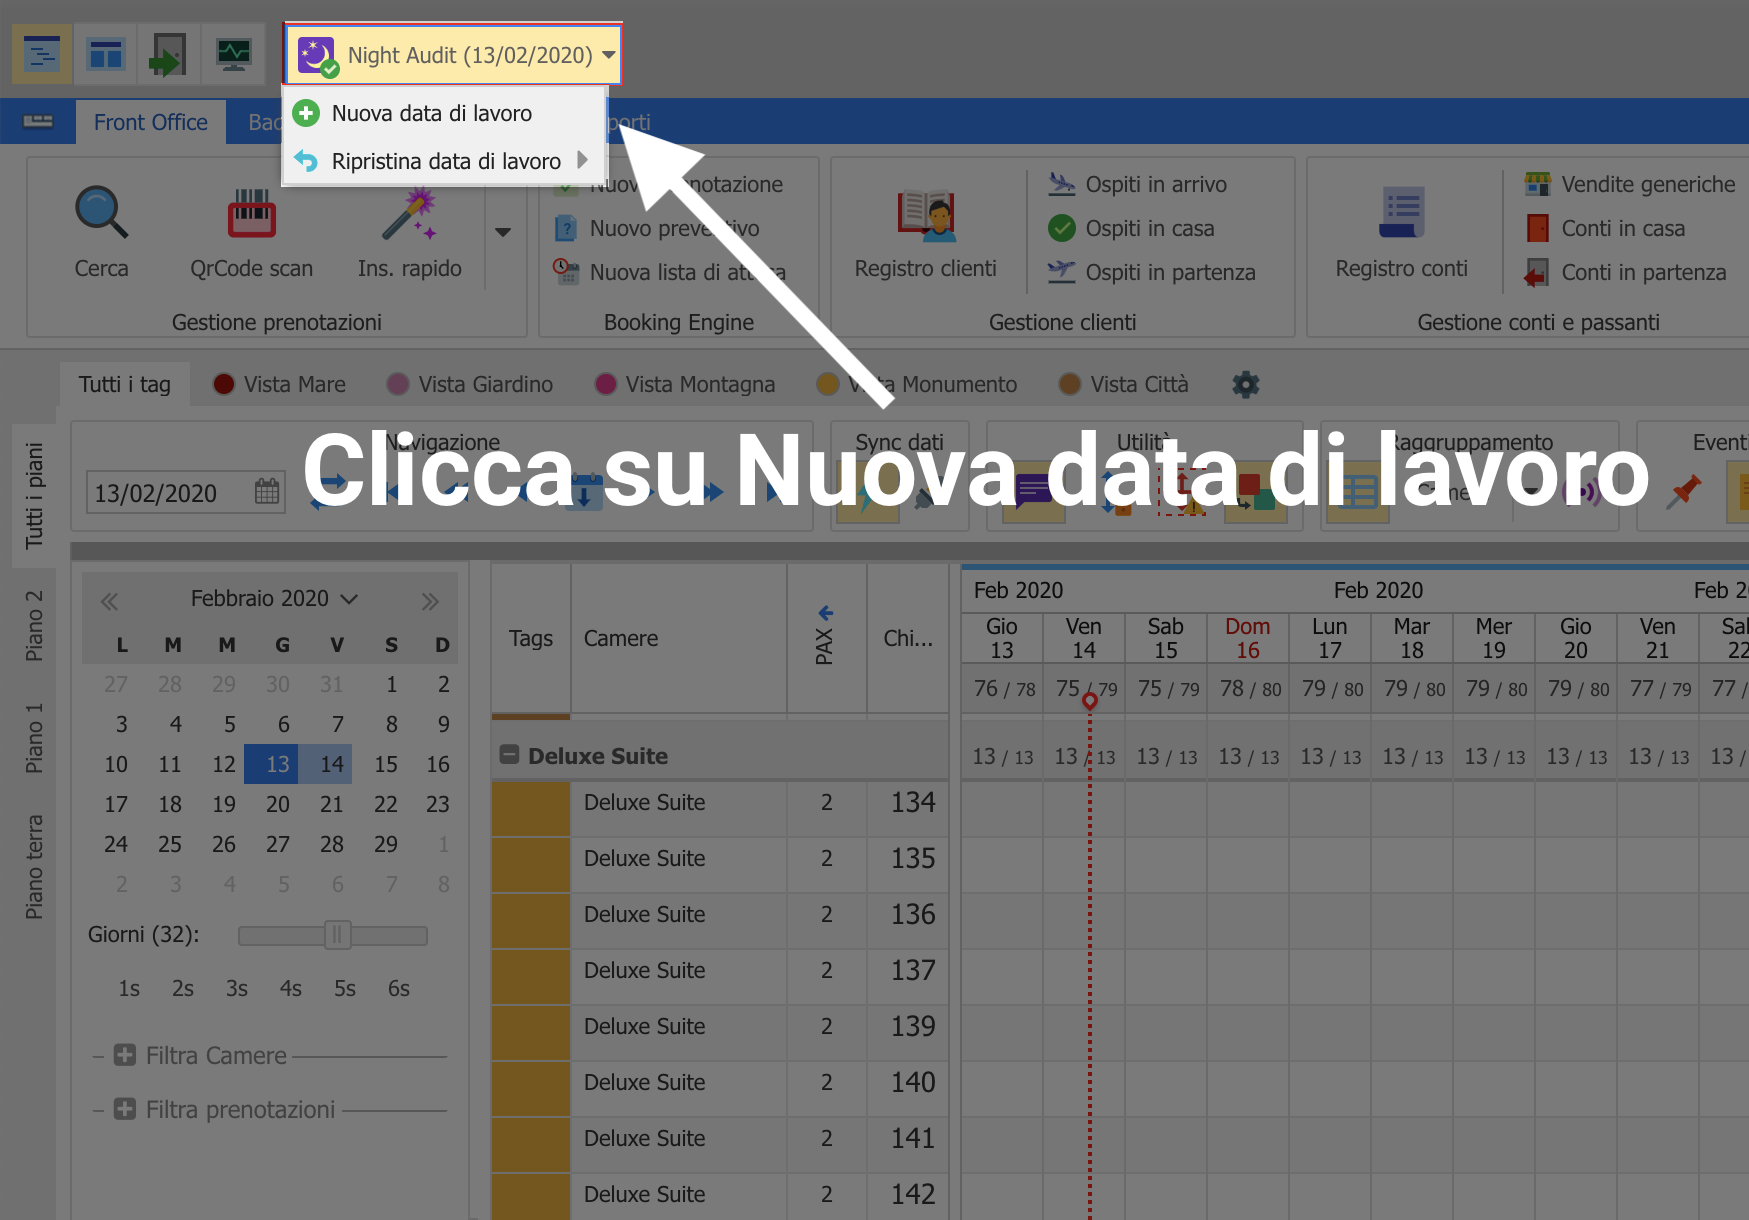The height and width of the screenshot is (1220, 1749).
Task: Filter by Vista Giardino tag
Action: [470, 384]
